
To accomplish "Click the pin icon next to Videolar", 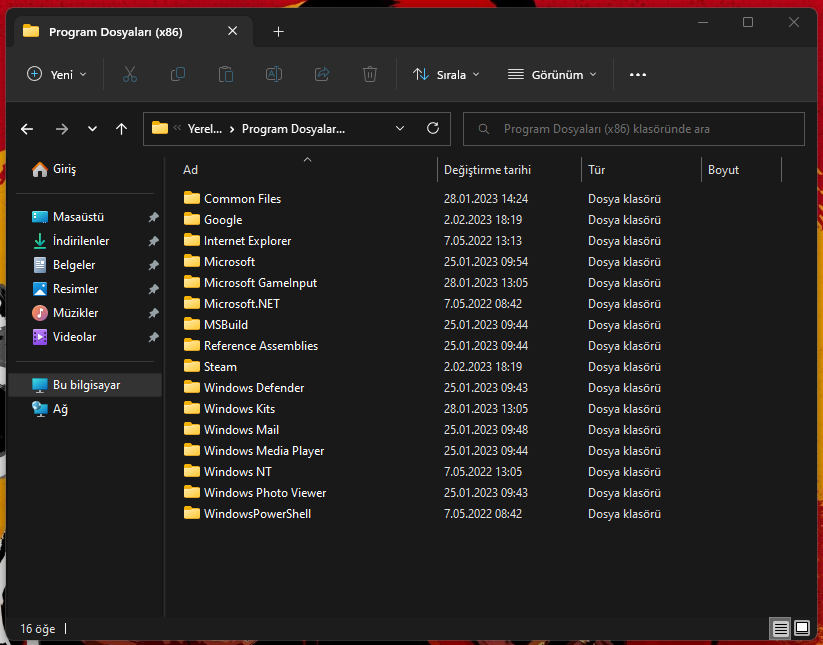I will click(153, 337).
